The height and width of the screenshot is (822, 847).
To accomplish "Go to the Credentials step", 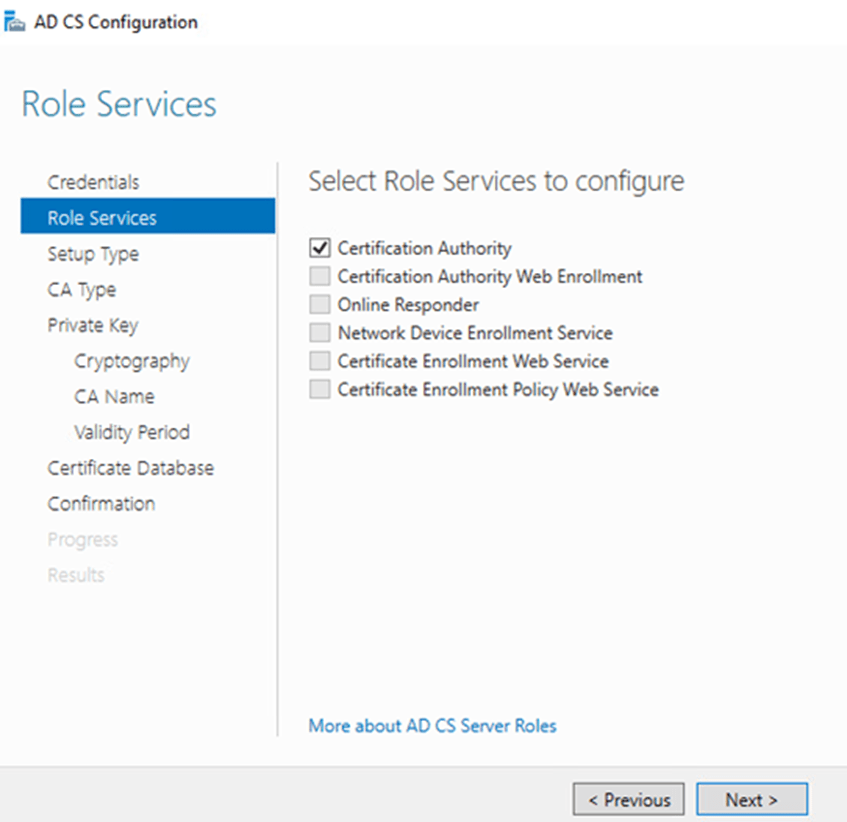I will coord(93,182).
